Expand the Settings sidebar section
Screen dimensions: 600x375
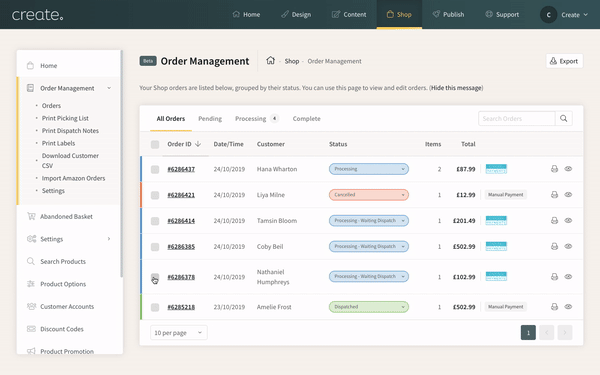pos(109,239)
